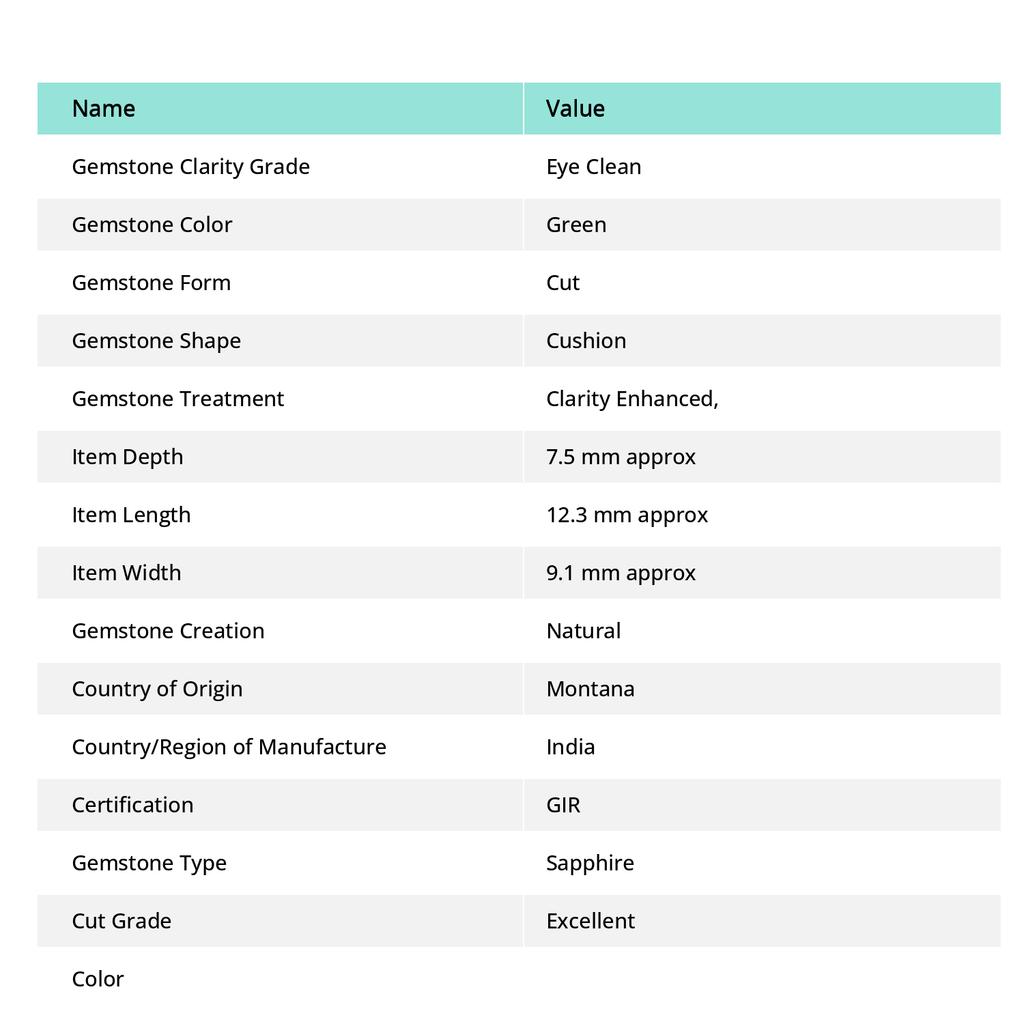Click the Montana value cell
Viewport: 1024px width, 1024px height.
point(590,689)
